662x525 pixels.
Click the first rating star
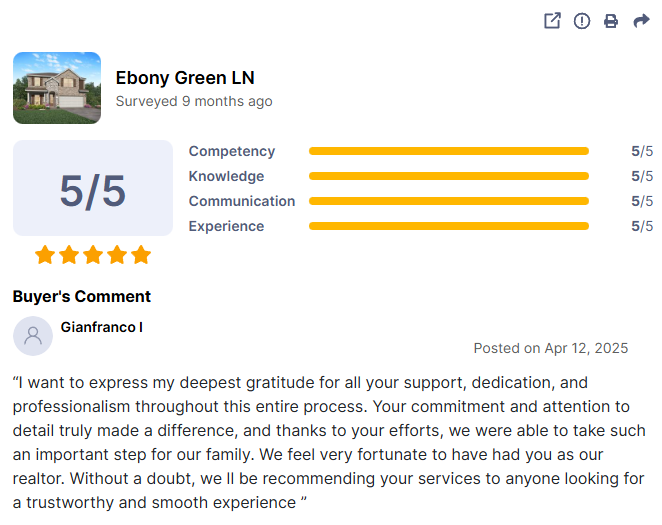pyautogui.click(x=45, y=255)
